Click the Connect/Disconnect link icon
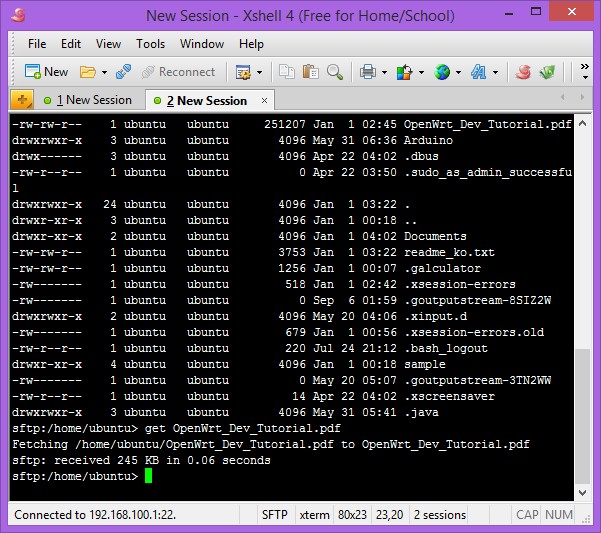The image size is (601, 533). coord(123,72)
